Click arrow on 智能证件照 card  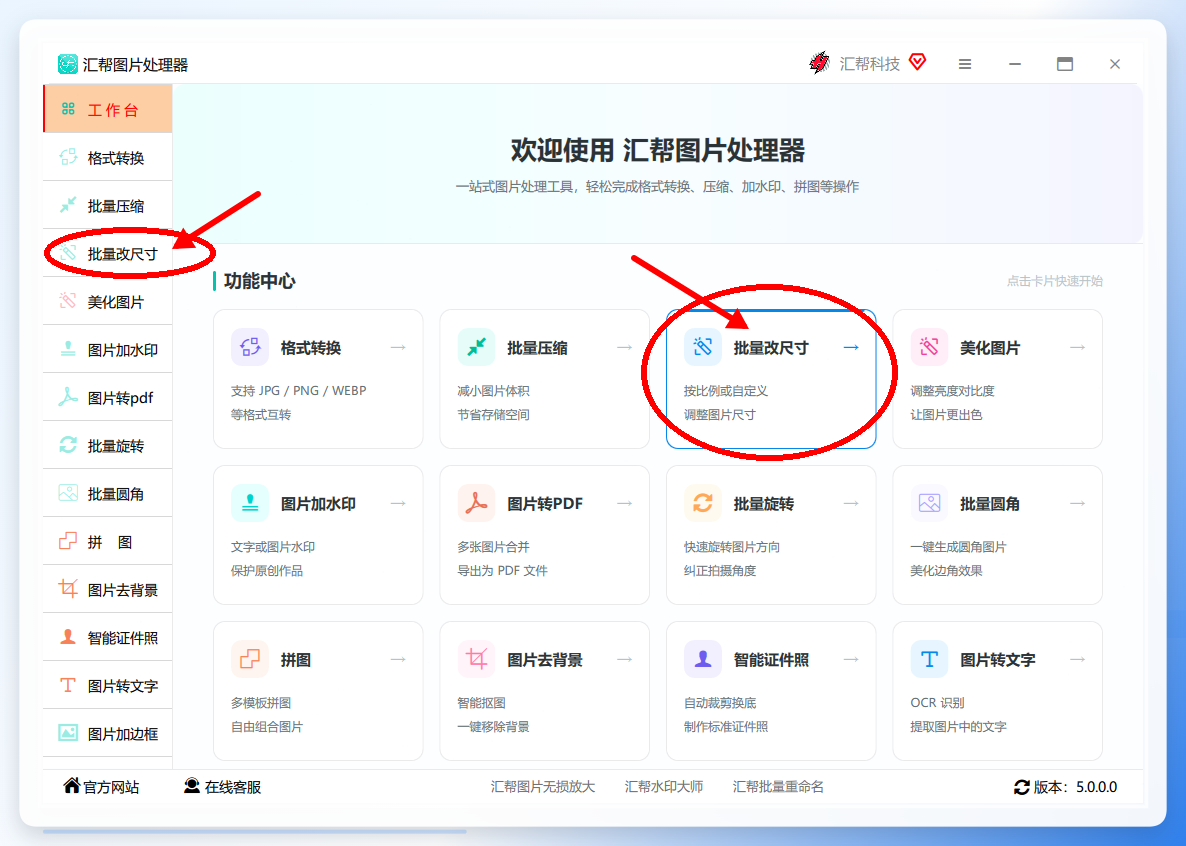coord(851,659)
